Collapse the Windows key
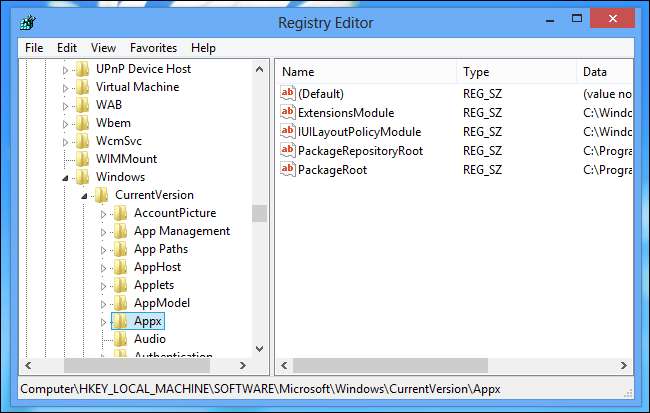The width and height of the screenshot is (650, 413). pyautogui.click(x=65, y=178)
